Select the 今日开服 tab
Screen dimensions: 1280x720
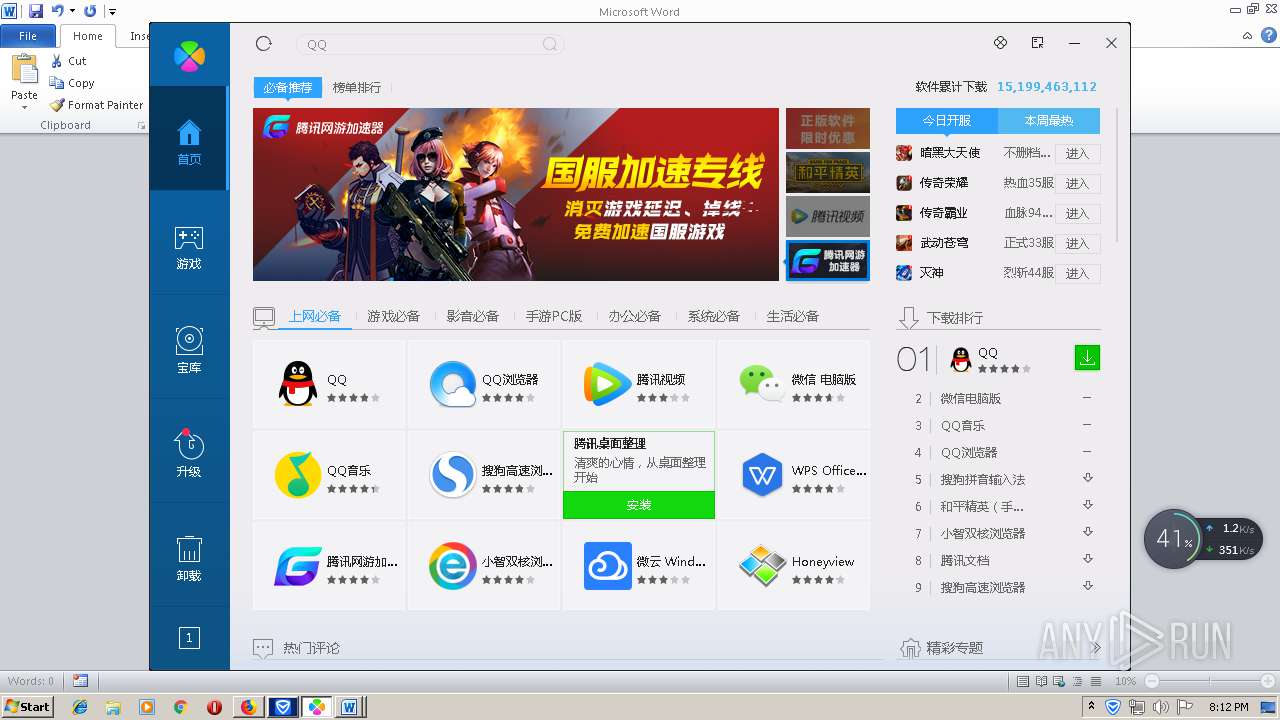pyautogui.click(x=947, y=121)
